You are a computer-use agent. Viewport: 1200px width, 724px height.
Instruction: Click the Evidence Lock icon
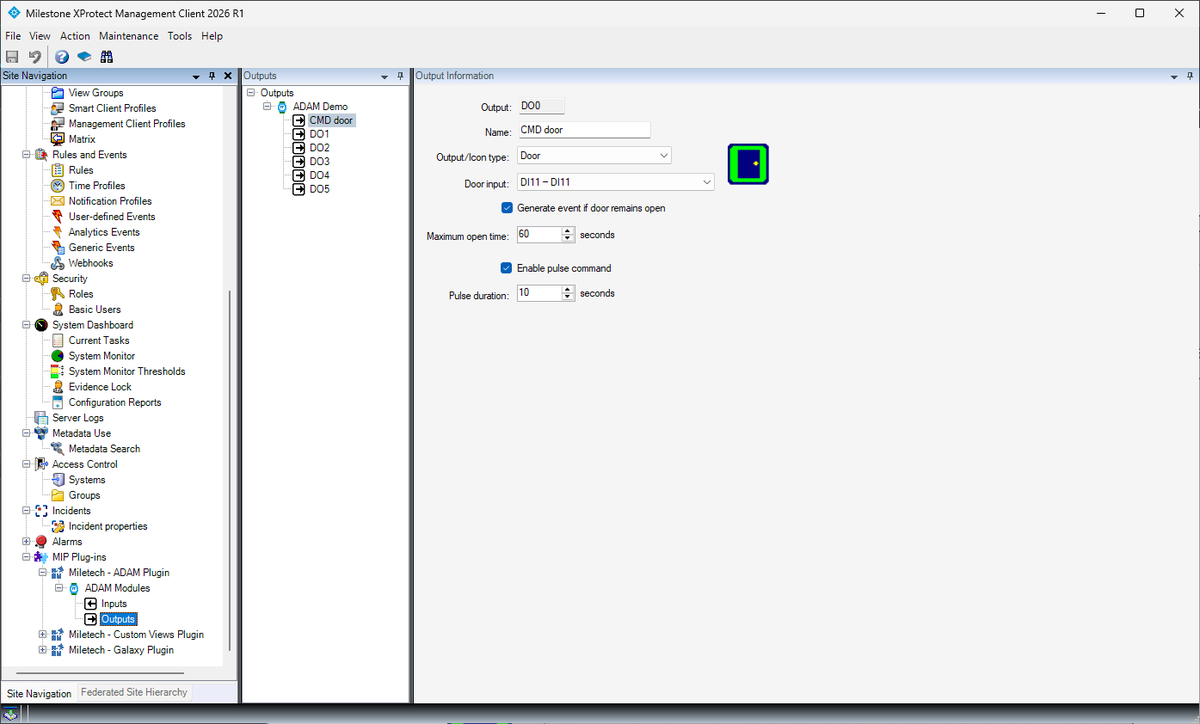57,387
